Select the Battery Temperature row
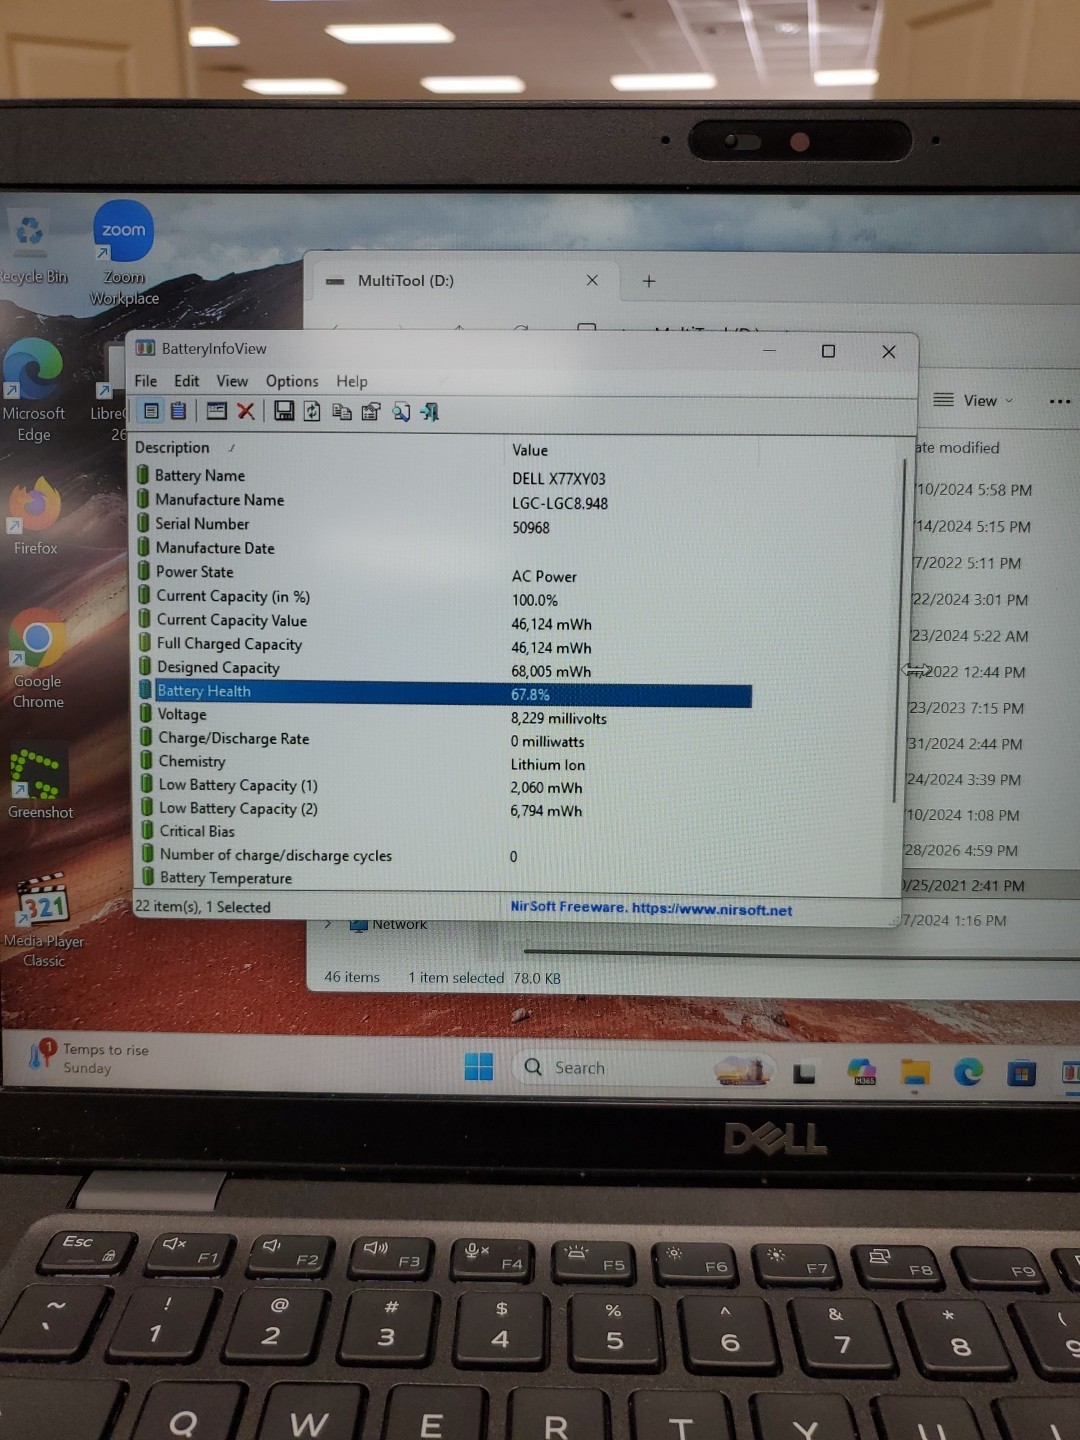Viewport: 1080px width, 1440px height. point(445,878)
